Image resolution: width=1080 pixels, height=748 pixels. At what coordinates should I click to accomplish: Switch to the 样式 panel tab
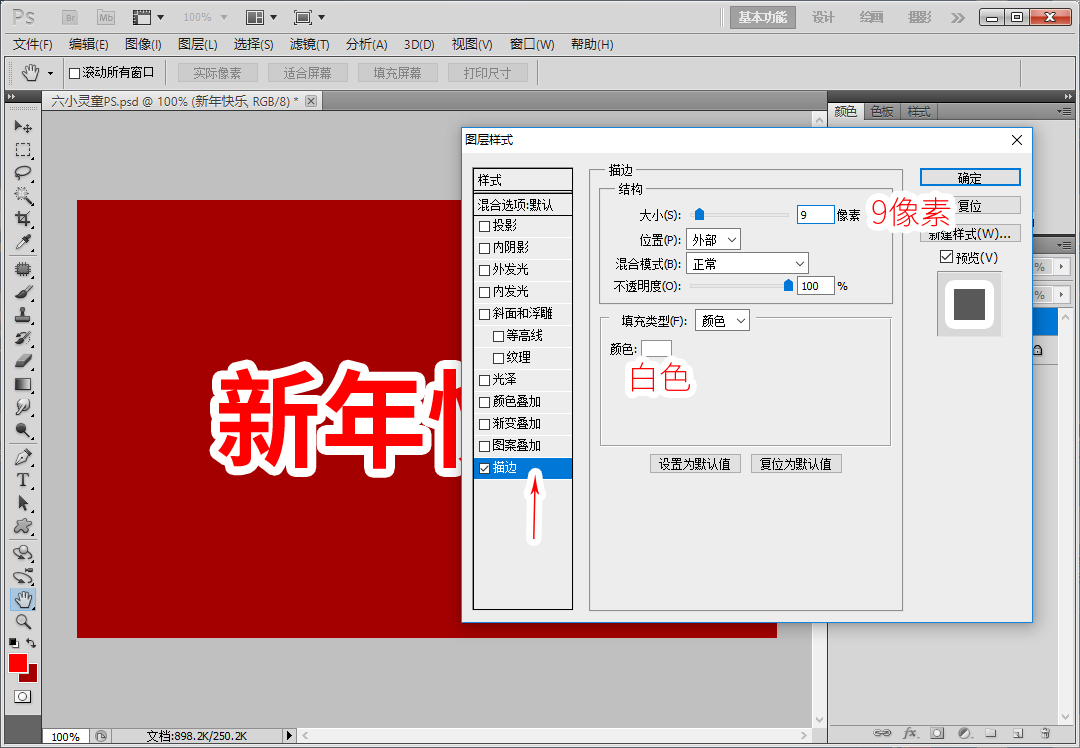click(918, 112)
